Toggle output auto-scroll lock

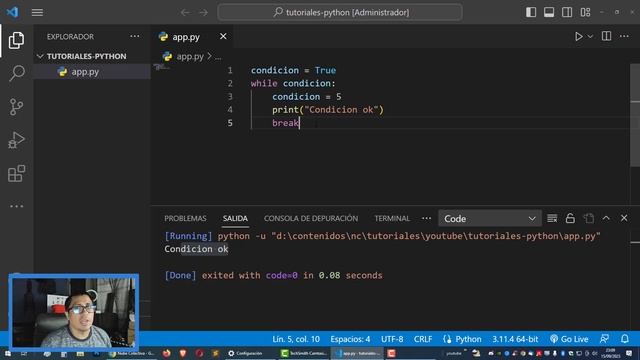pos(570,218)
